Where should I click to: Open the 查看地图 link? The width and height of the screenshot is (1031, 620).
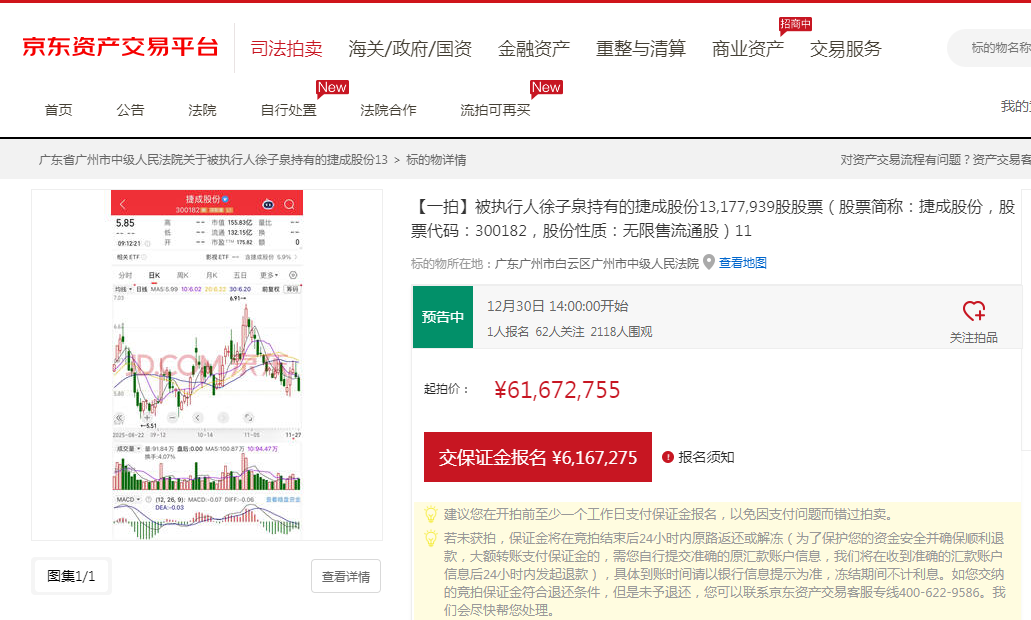point(742,263)
